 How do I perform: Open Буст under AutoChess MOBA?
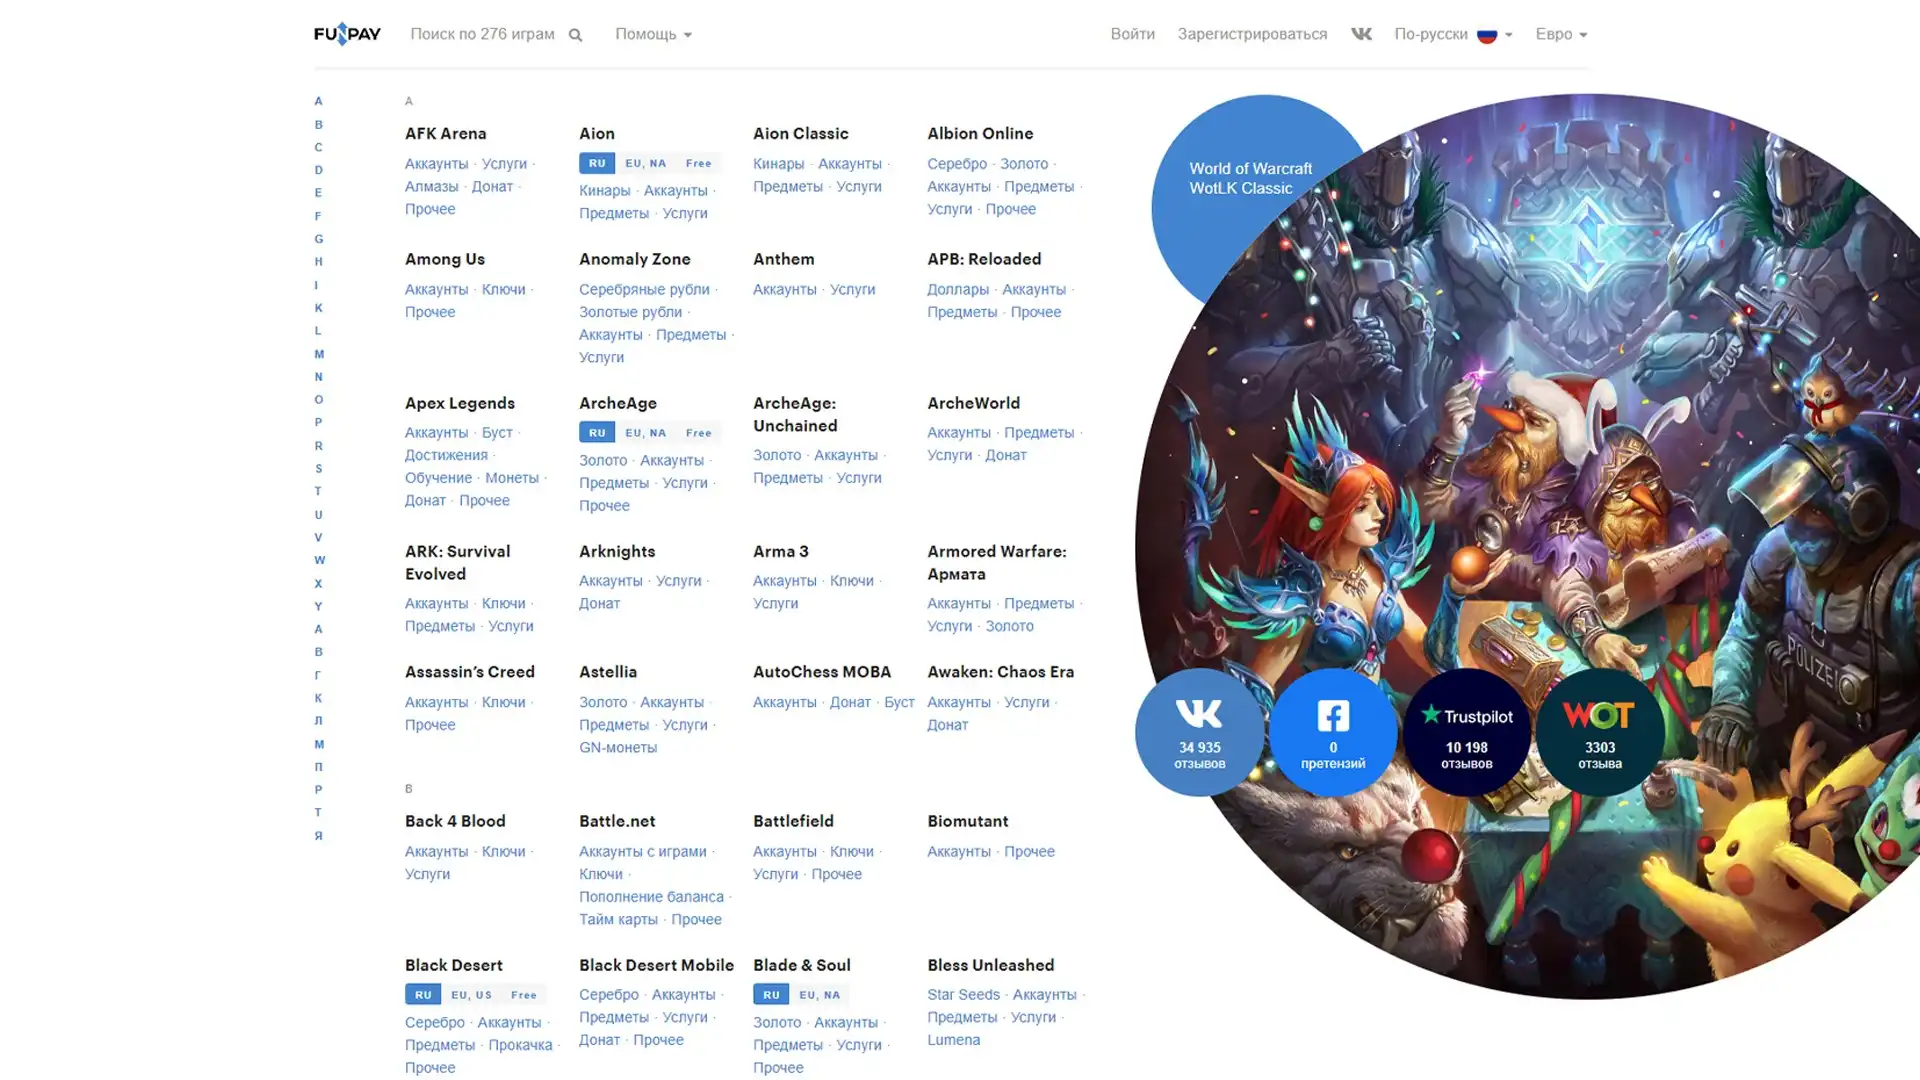click(x=899, y=703)
